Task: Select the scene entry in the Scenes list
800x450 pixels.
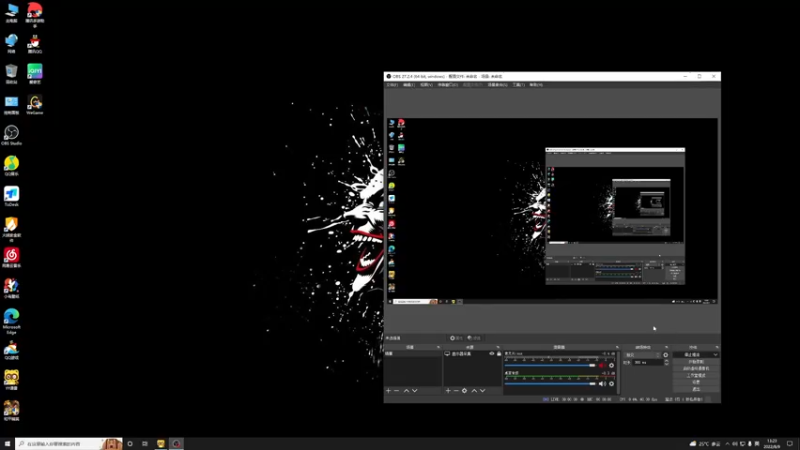Action: [413, 354]
